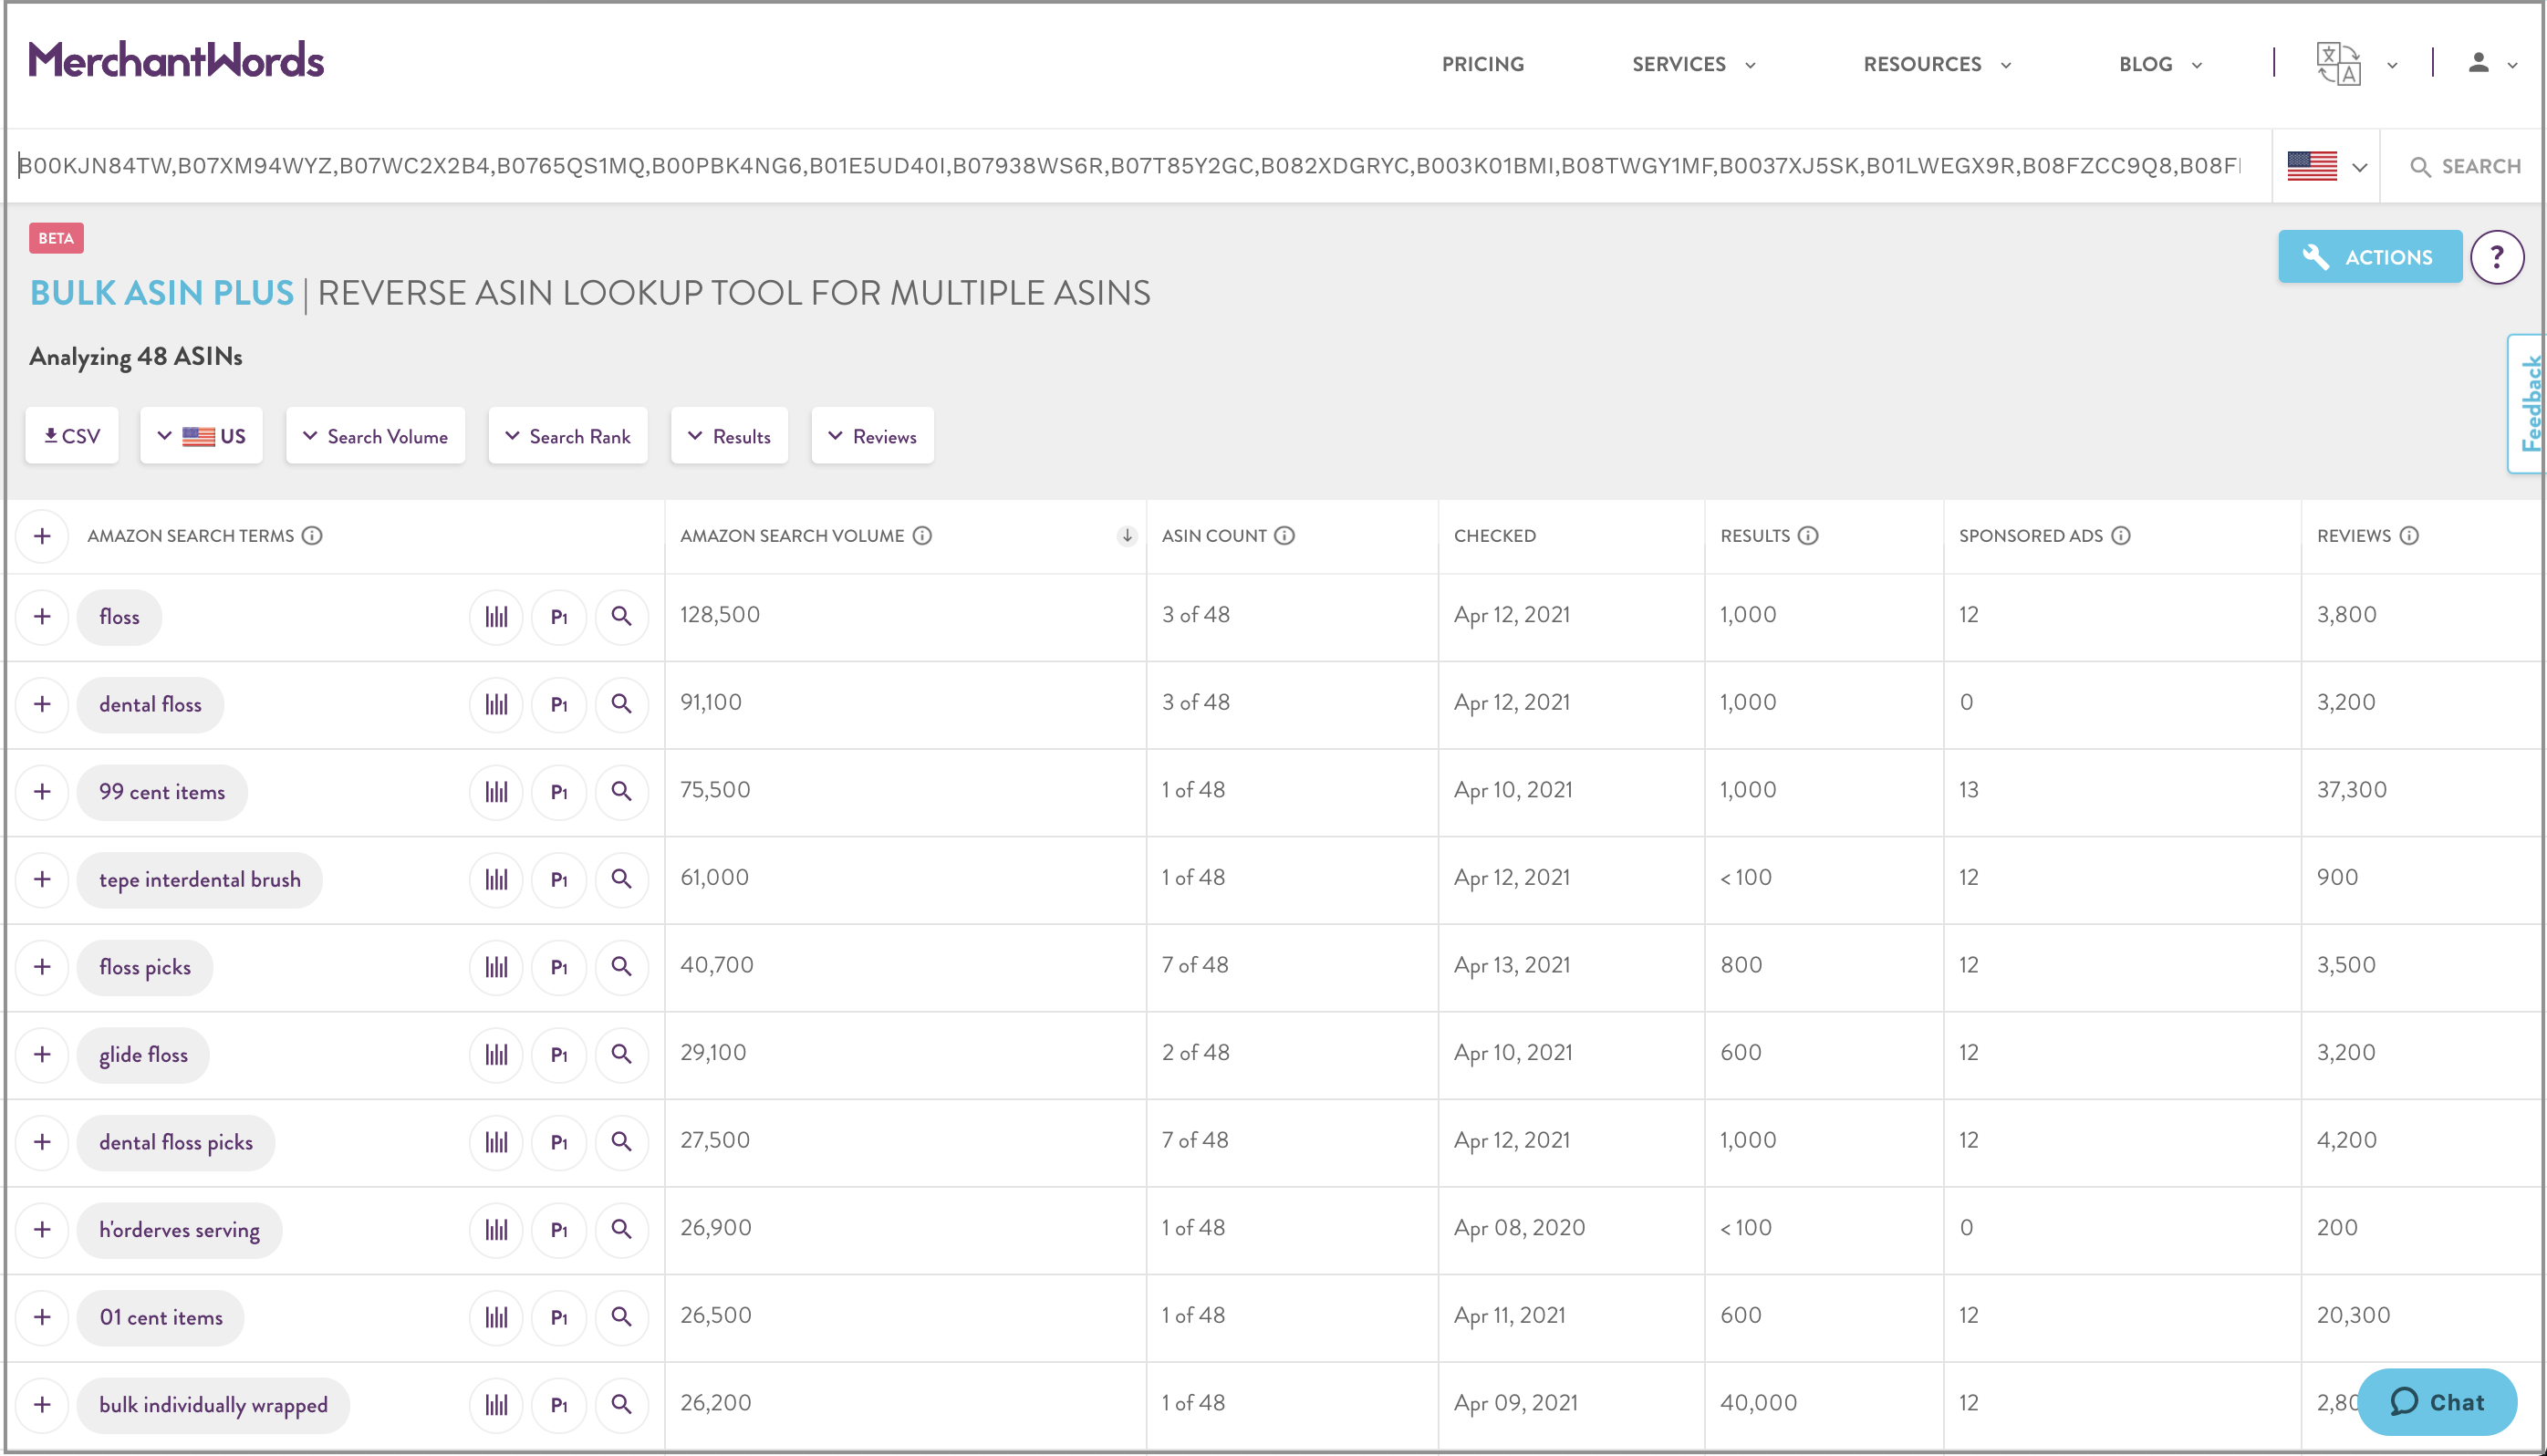Open the Results filter dropdown
The image size is (2547, 1456).
[x=729, y=436]
